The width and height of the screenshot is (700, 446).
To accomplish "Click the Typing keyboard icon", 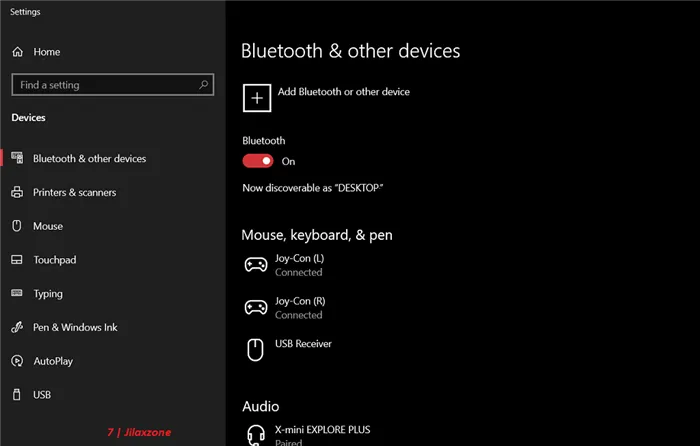I will tap(17, 293).
